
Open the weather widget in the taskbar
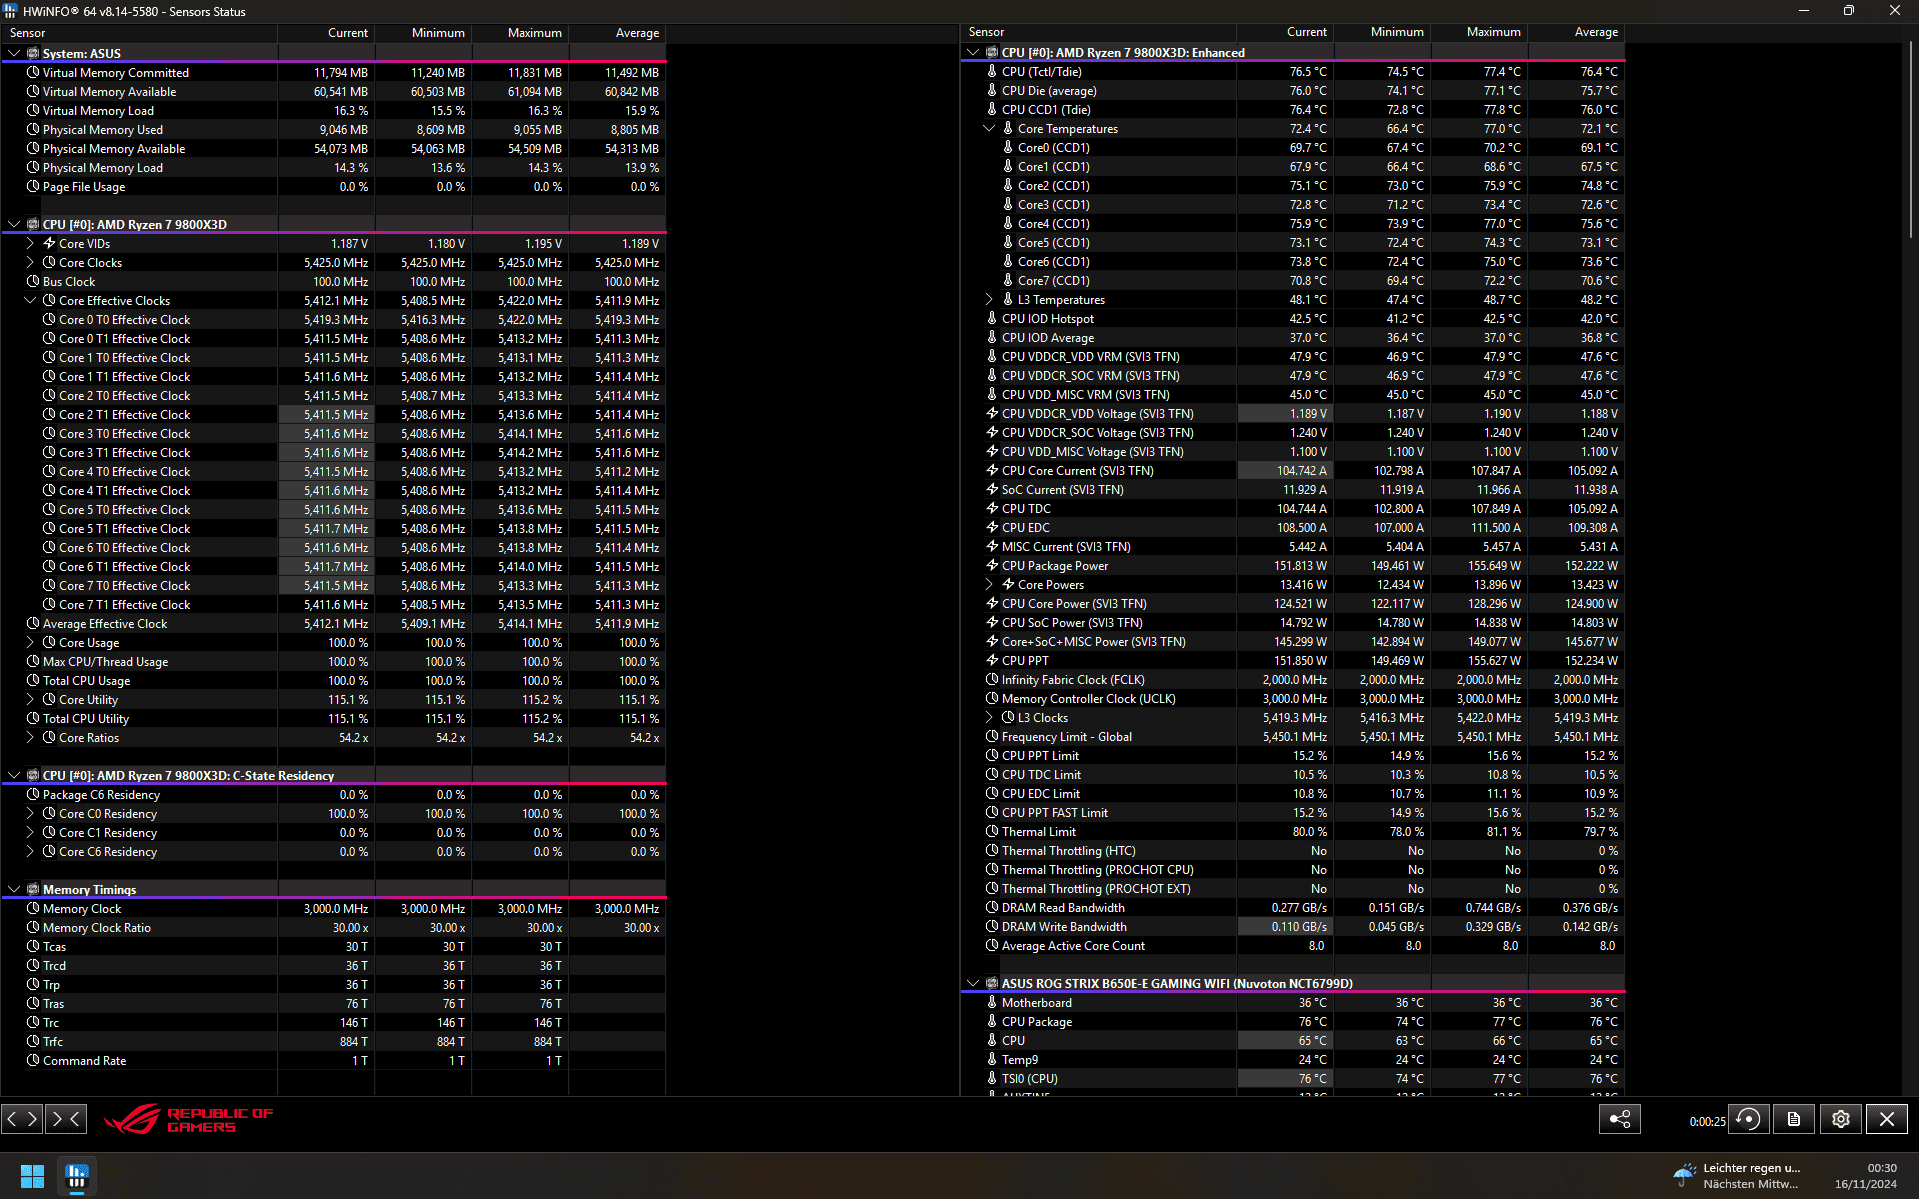pos(1736,1175)
